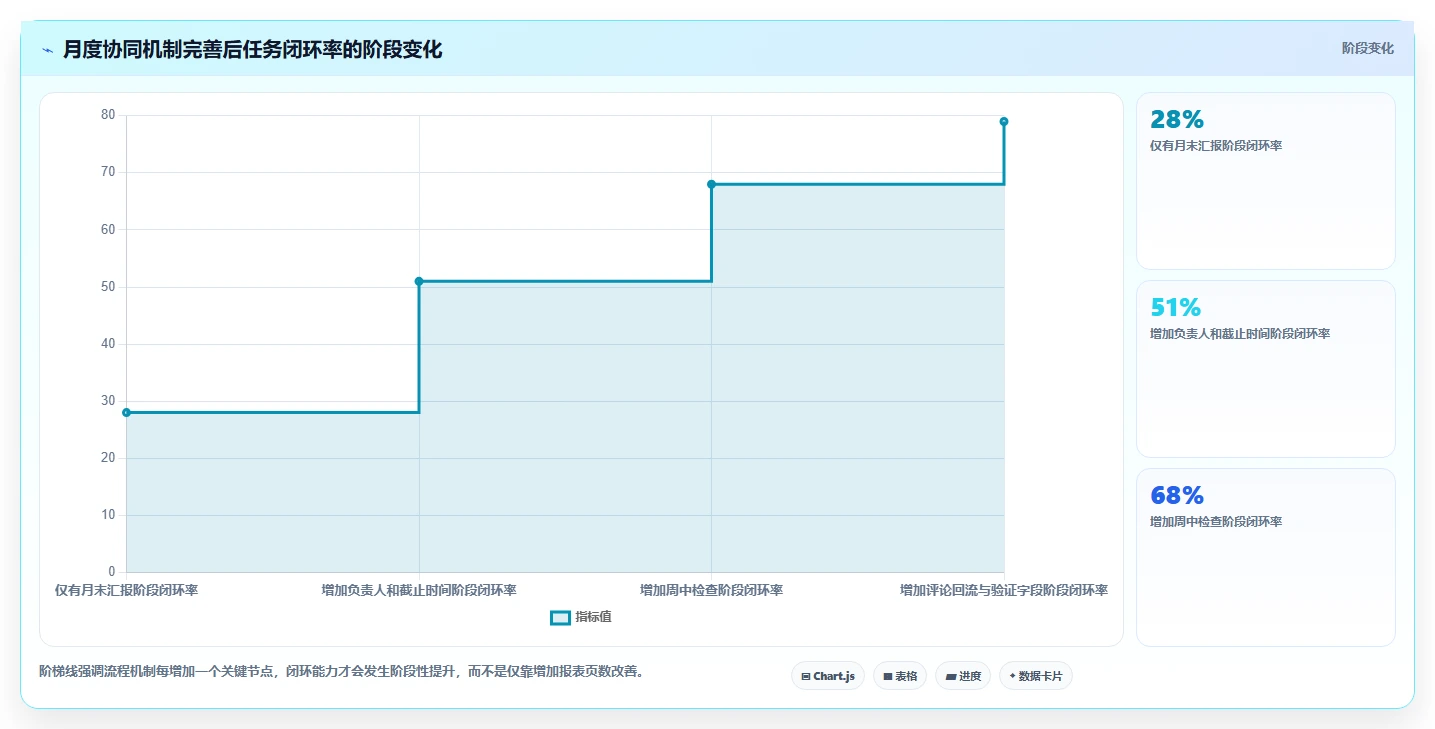Toggle the 指标值 legend swatch
The image size is (1435, 729).
(x=560, y=618)
